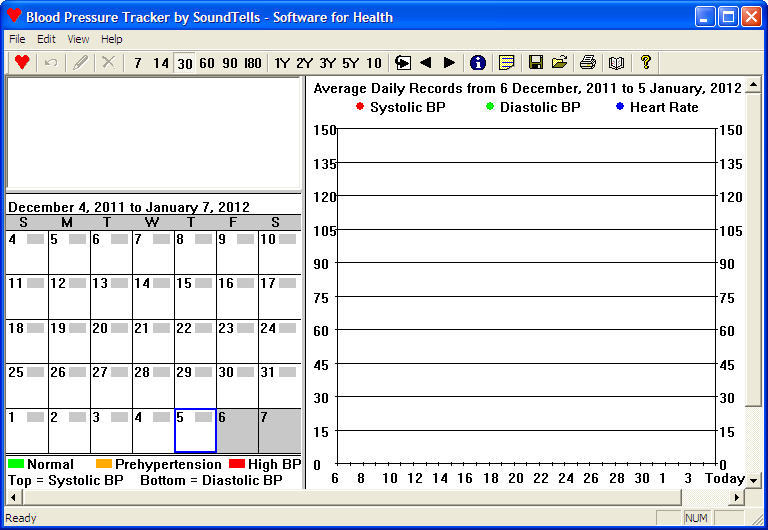Image resolution: width=768 pixels, height=530 pixels.
Task: Click the 'December 4, 2011 to January 7, 2012' heading
Action: pos(129,207)
